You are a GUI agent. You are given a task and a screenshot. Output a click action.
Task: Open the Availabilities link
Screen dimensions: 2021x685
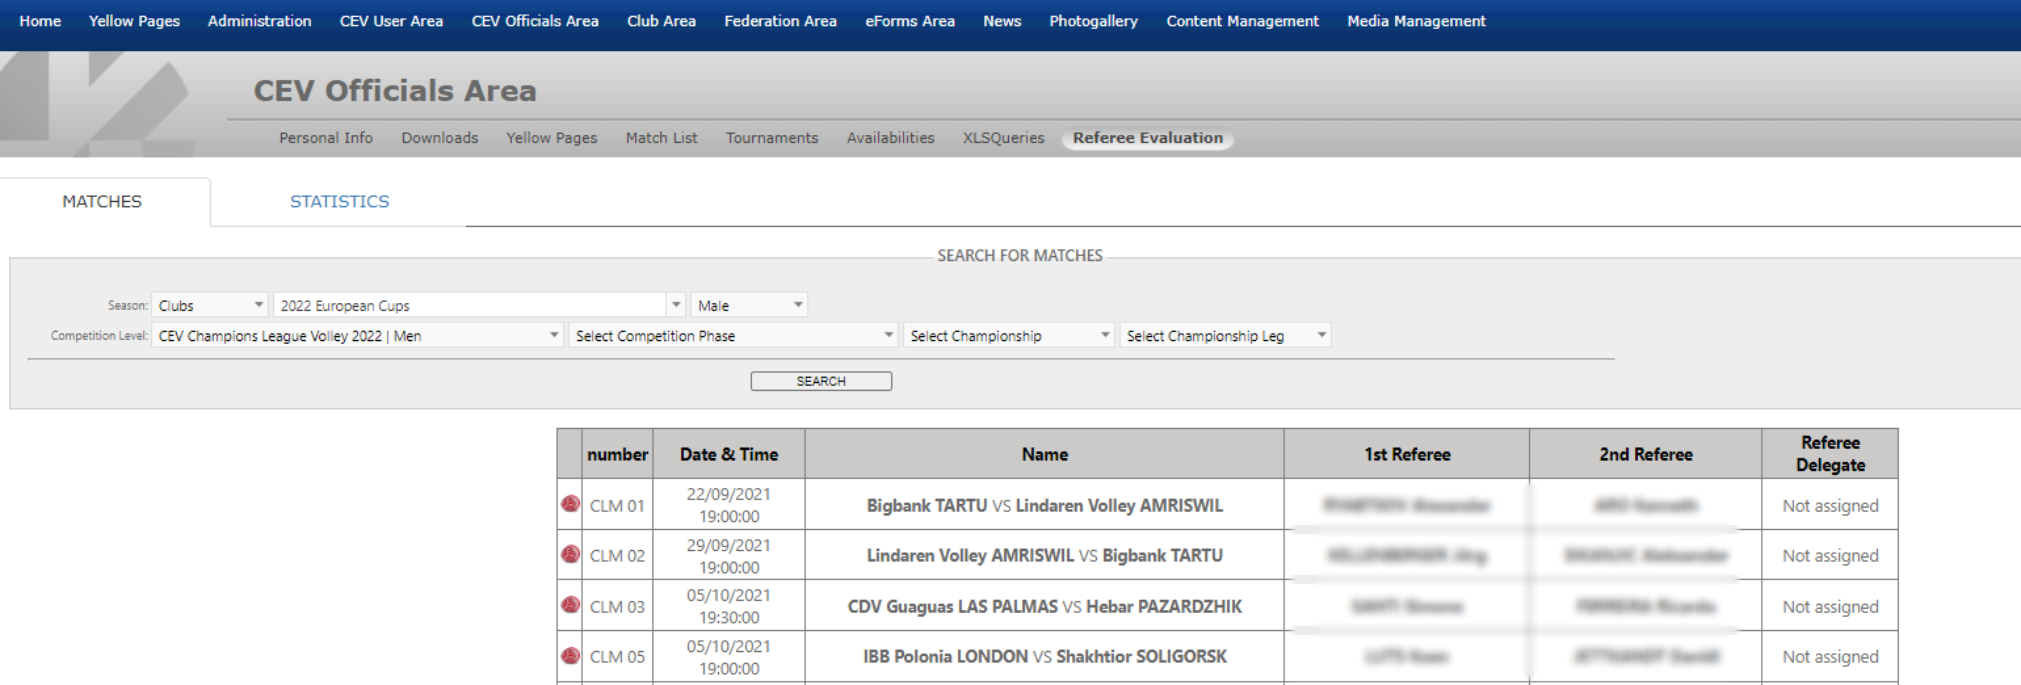tap(890, 138)
